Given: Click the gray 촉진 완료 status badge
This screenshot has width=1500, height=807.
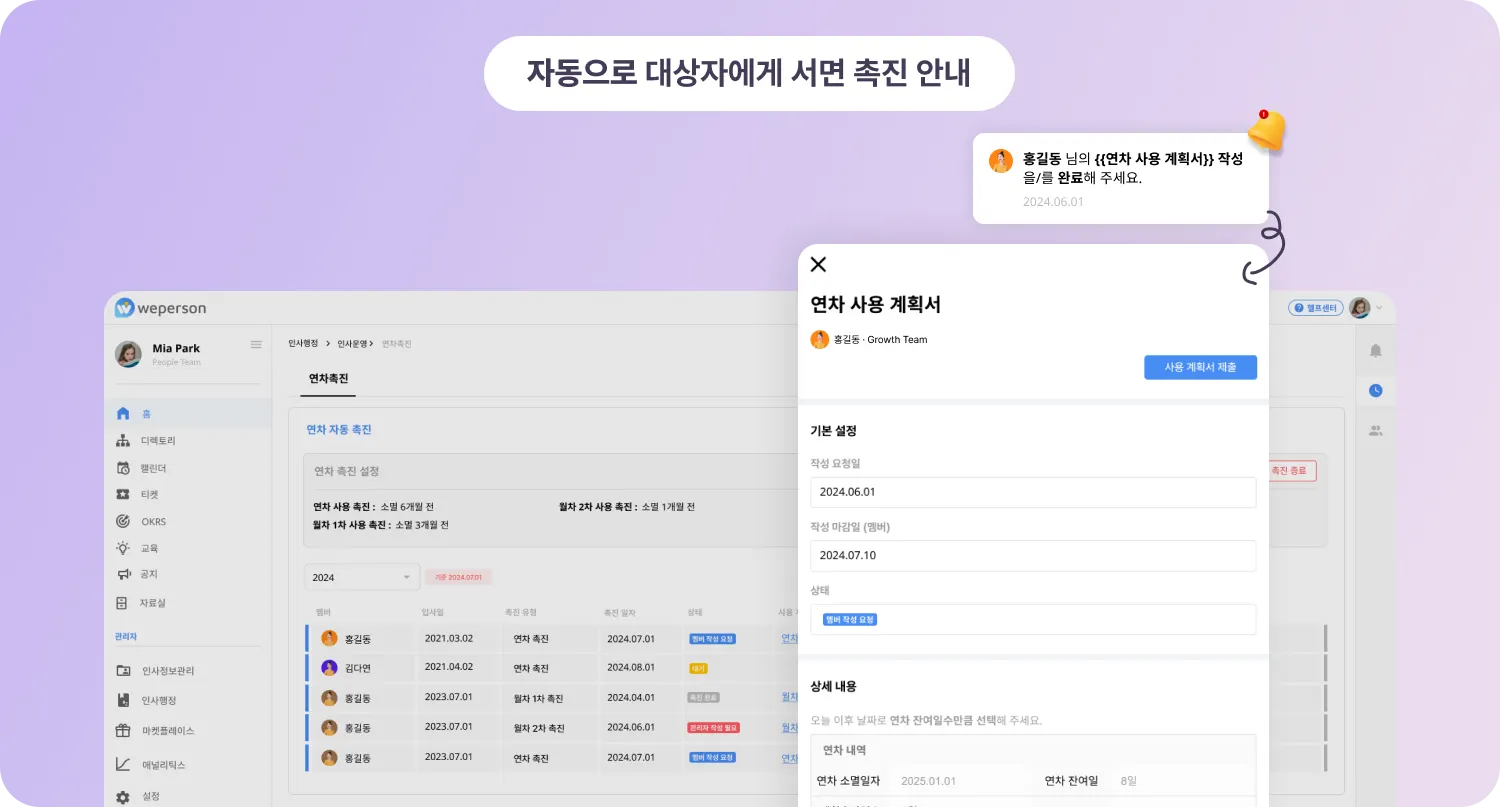Looking at the screenshot, I should click(703, 698).
